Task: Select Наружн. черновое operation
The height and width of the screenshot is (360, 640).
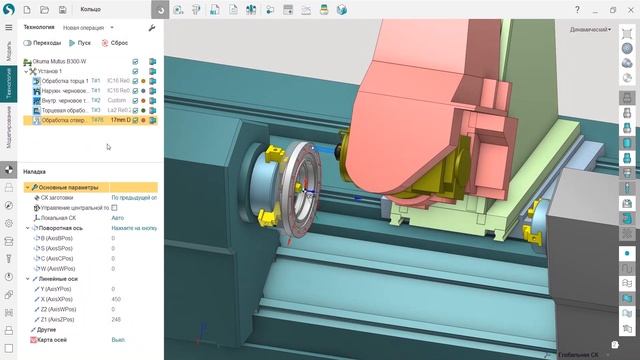Action: [x=64, y=91]
